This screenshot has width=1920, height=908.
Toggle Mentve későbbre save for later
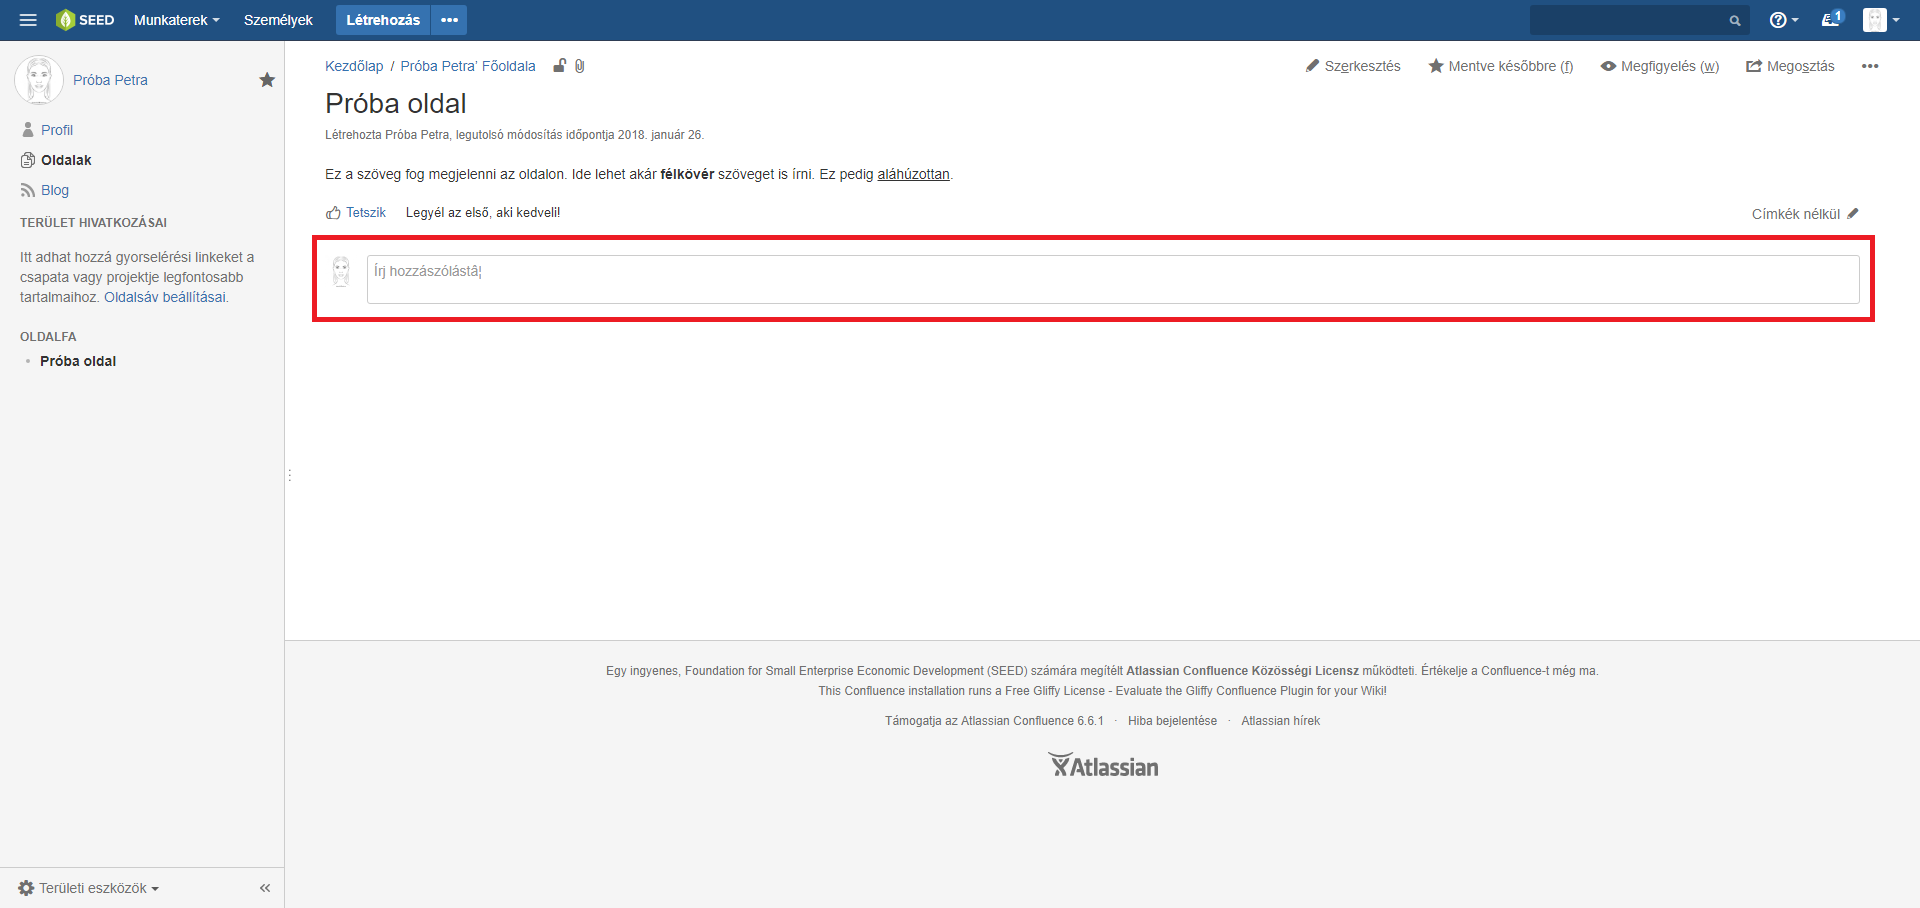1500,66
